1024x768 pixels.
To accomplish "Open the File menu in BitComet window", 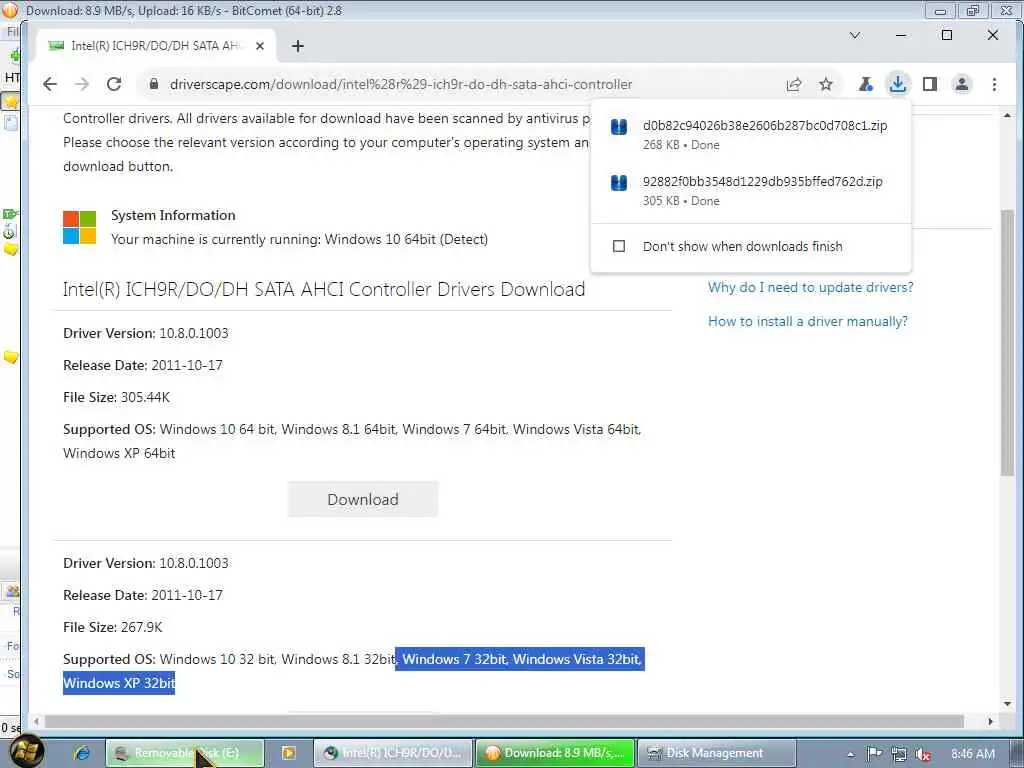I will click(12, 31).
